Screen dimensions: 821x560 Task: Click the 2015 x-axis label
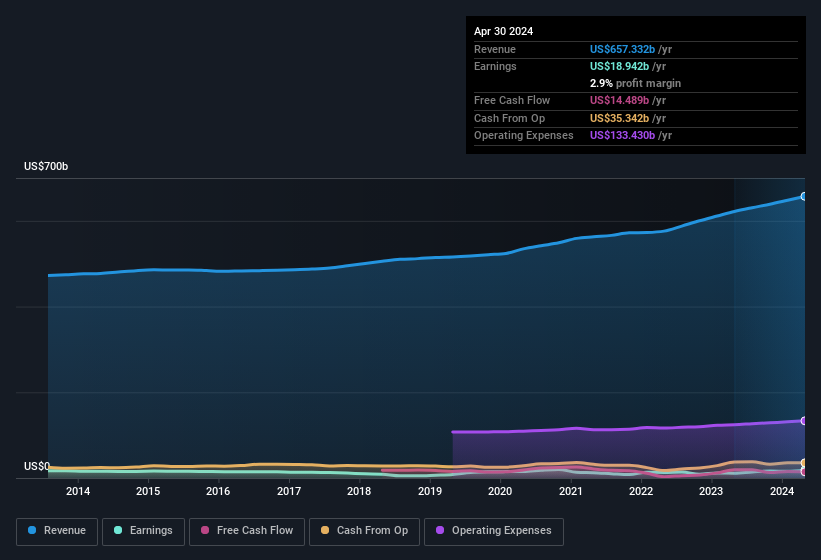tap(148, 491)
